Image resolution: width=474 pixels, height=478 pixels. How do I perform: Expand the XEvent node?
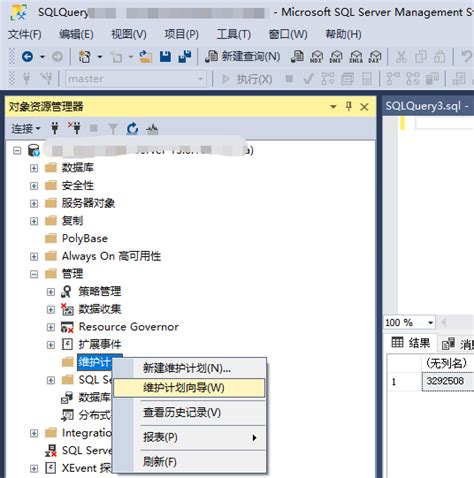tap(34, 468)
